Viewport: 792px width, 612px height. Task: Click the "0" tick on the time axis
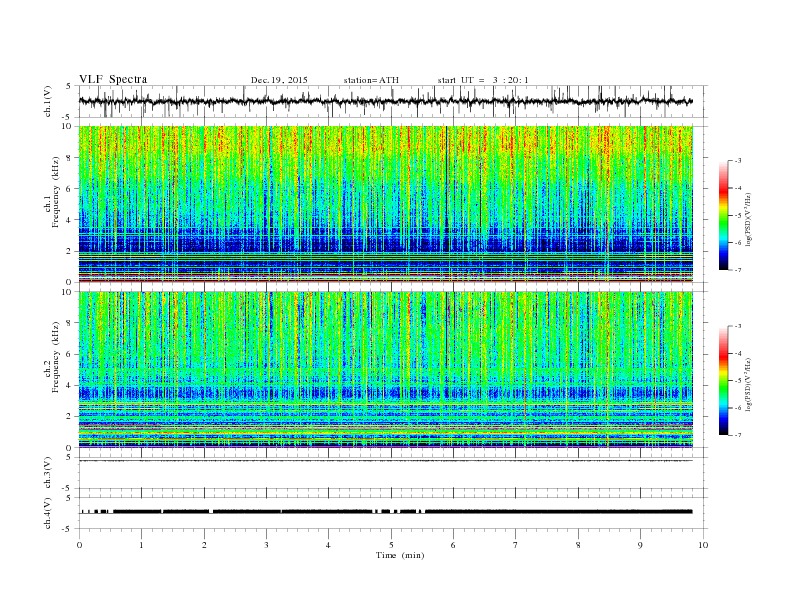79,545
